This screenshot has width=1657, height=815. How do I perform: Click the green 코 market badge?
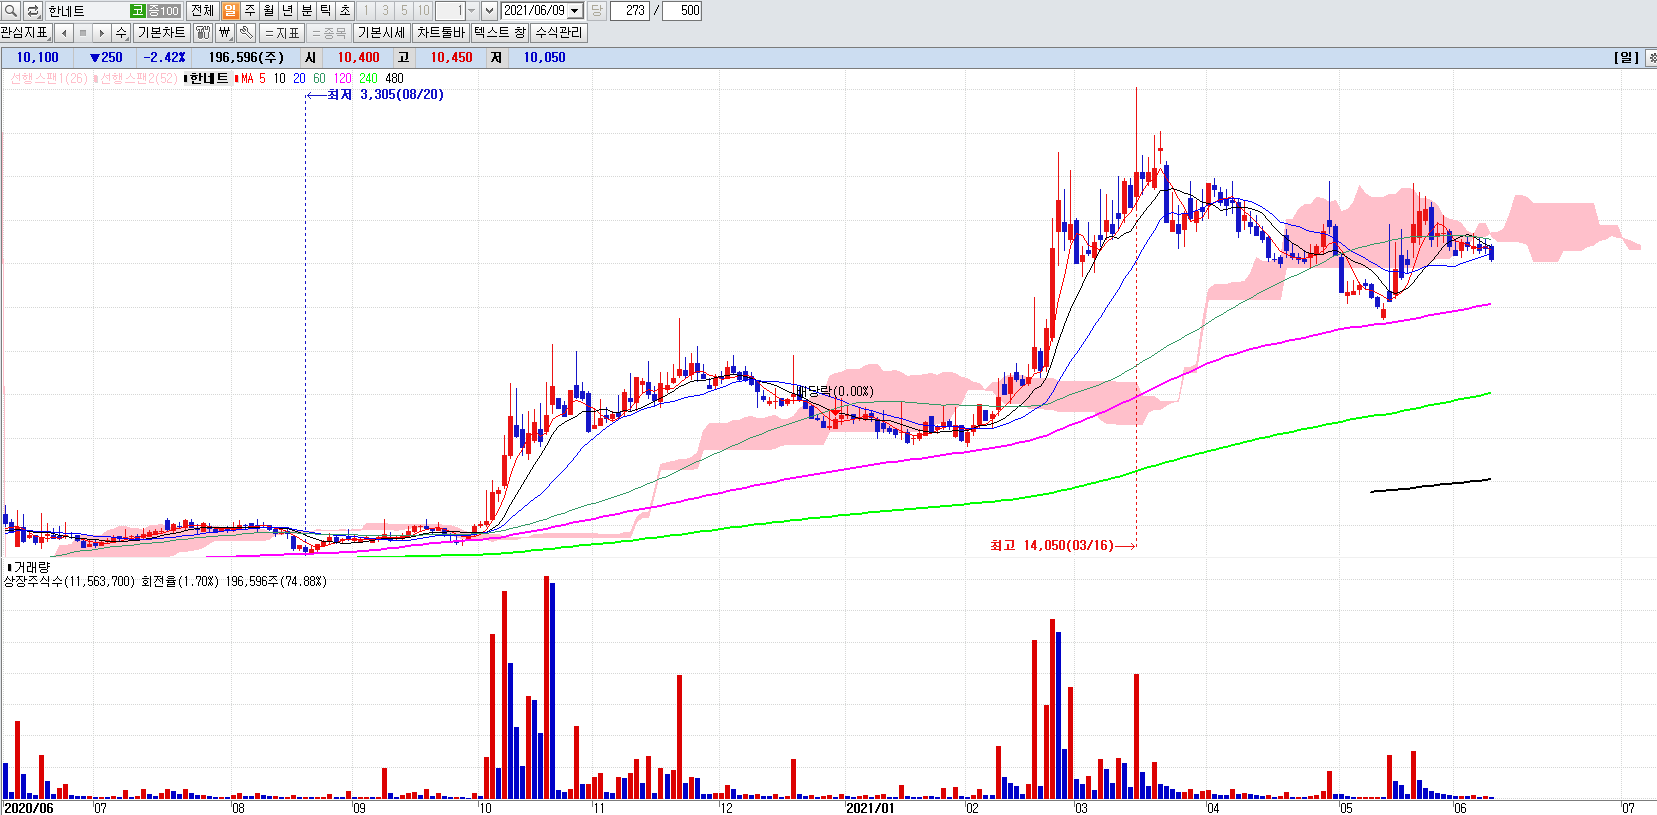coord(138,11)
